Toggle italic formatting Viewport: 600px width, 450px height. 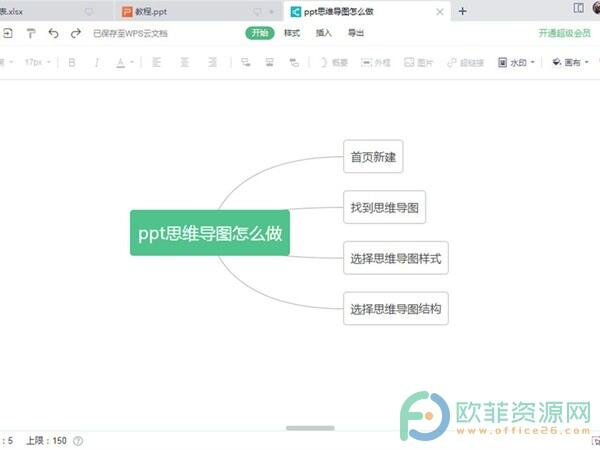[96, 62]
